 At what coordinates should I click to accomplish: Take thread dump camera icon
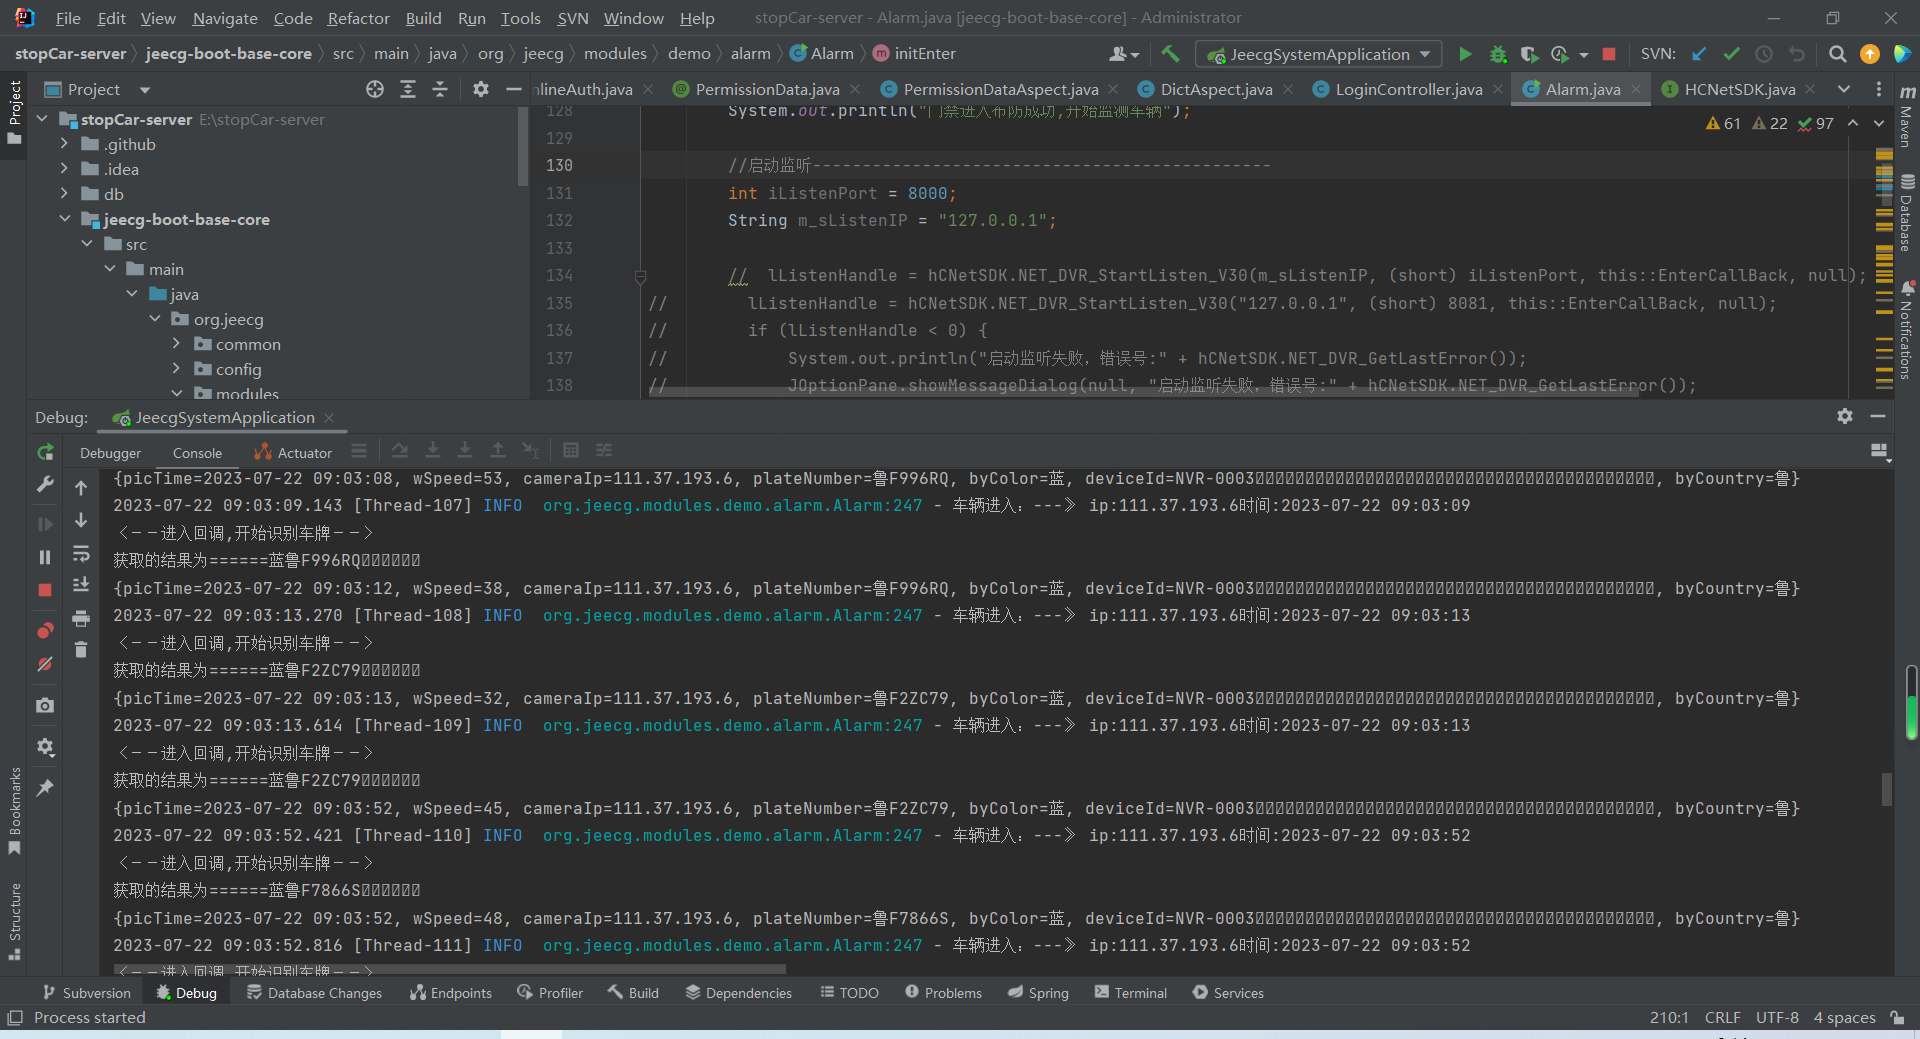coord(45,705)
